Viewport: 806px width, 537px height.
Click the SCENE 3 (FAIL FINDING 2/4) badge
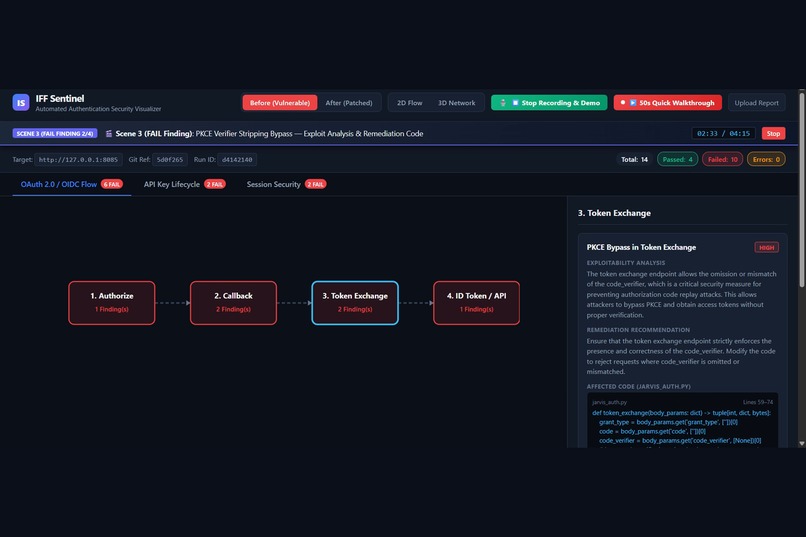pos(55,134)
